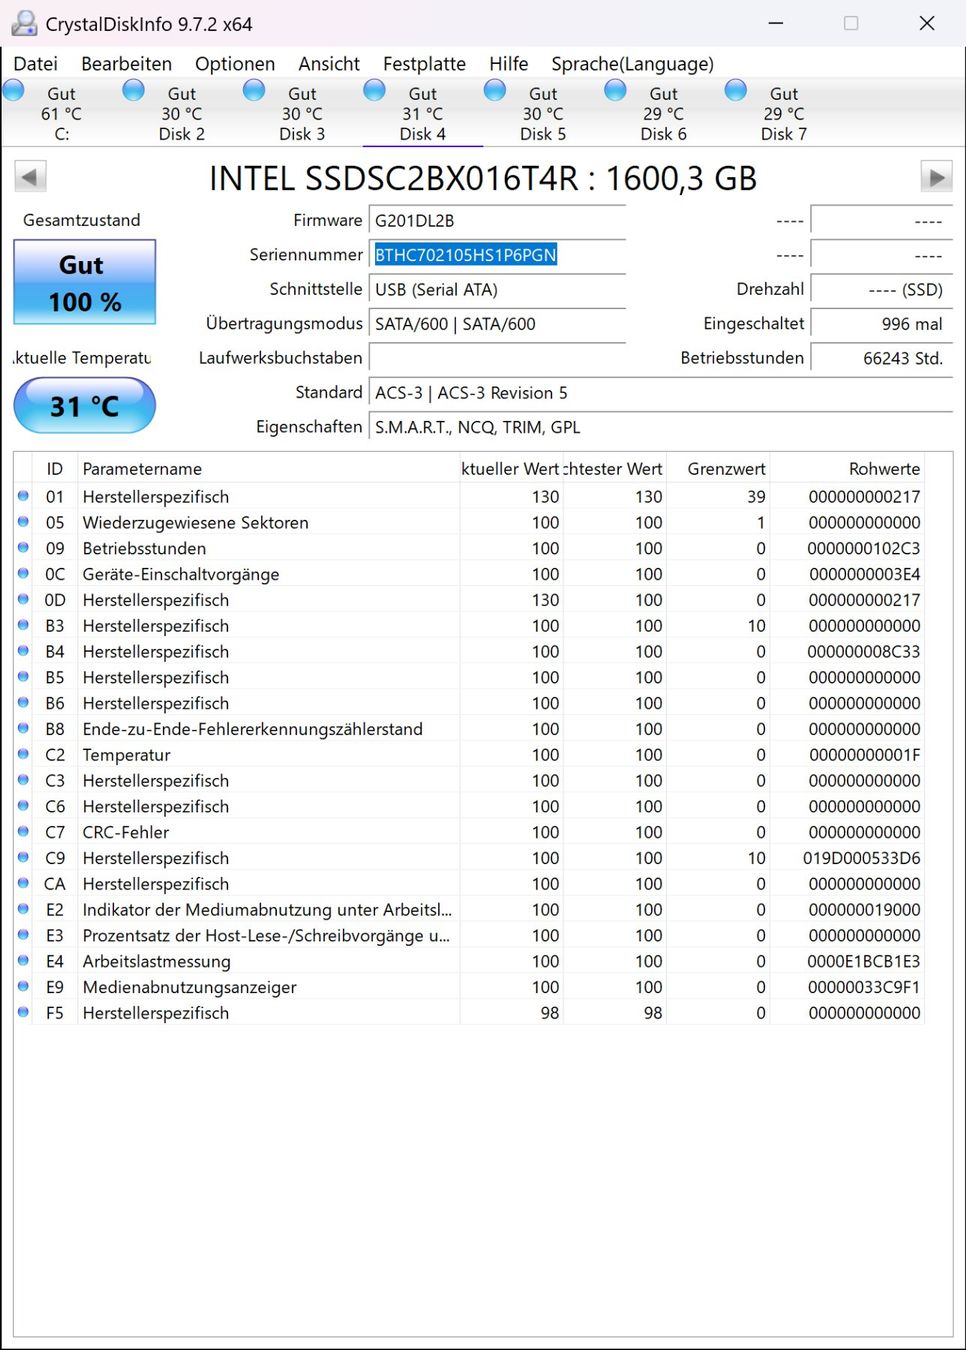Click the status icon of attribute F5

point(23,1013)
